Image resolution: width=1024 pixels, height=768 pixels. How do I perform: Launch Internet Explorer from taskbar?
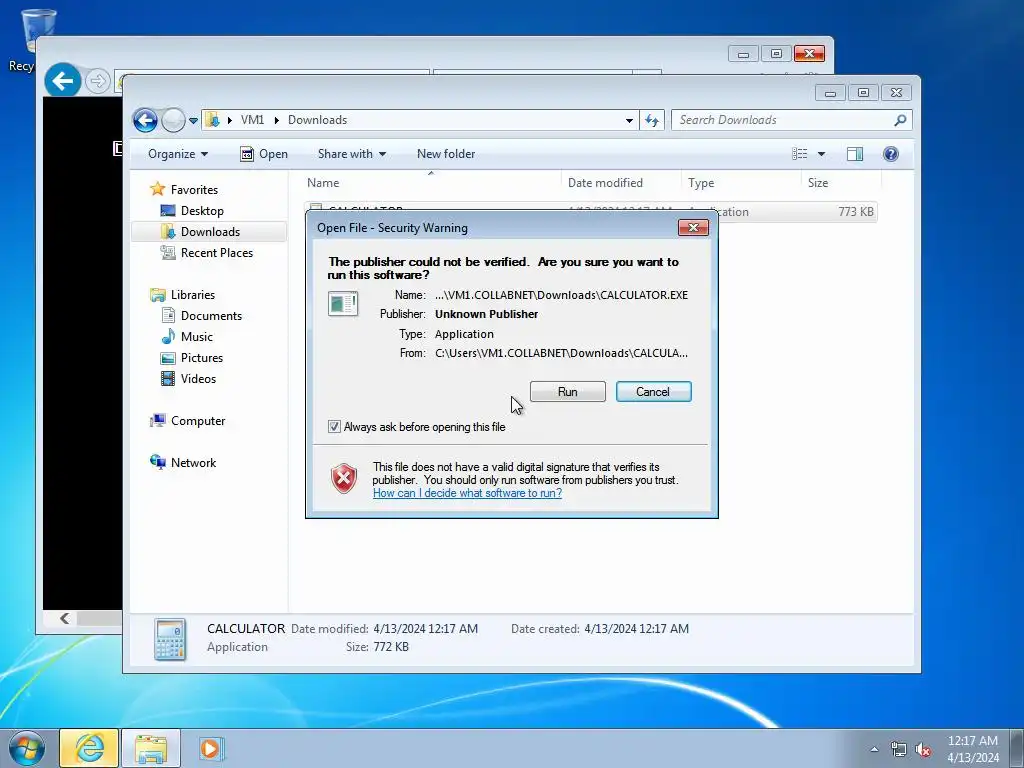click(89, 748)
